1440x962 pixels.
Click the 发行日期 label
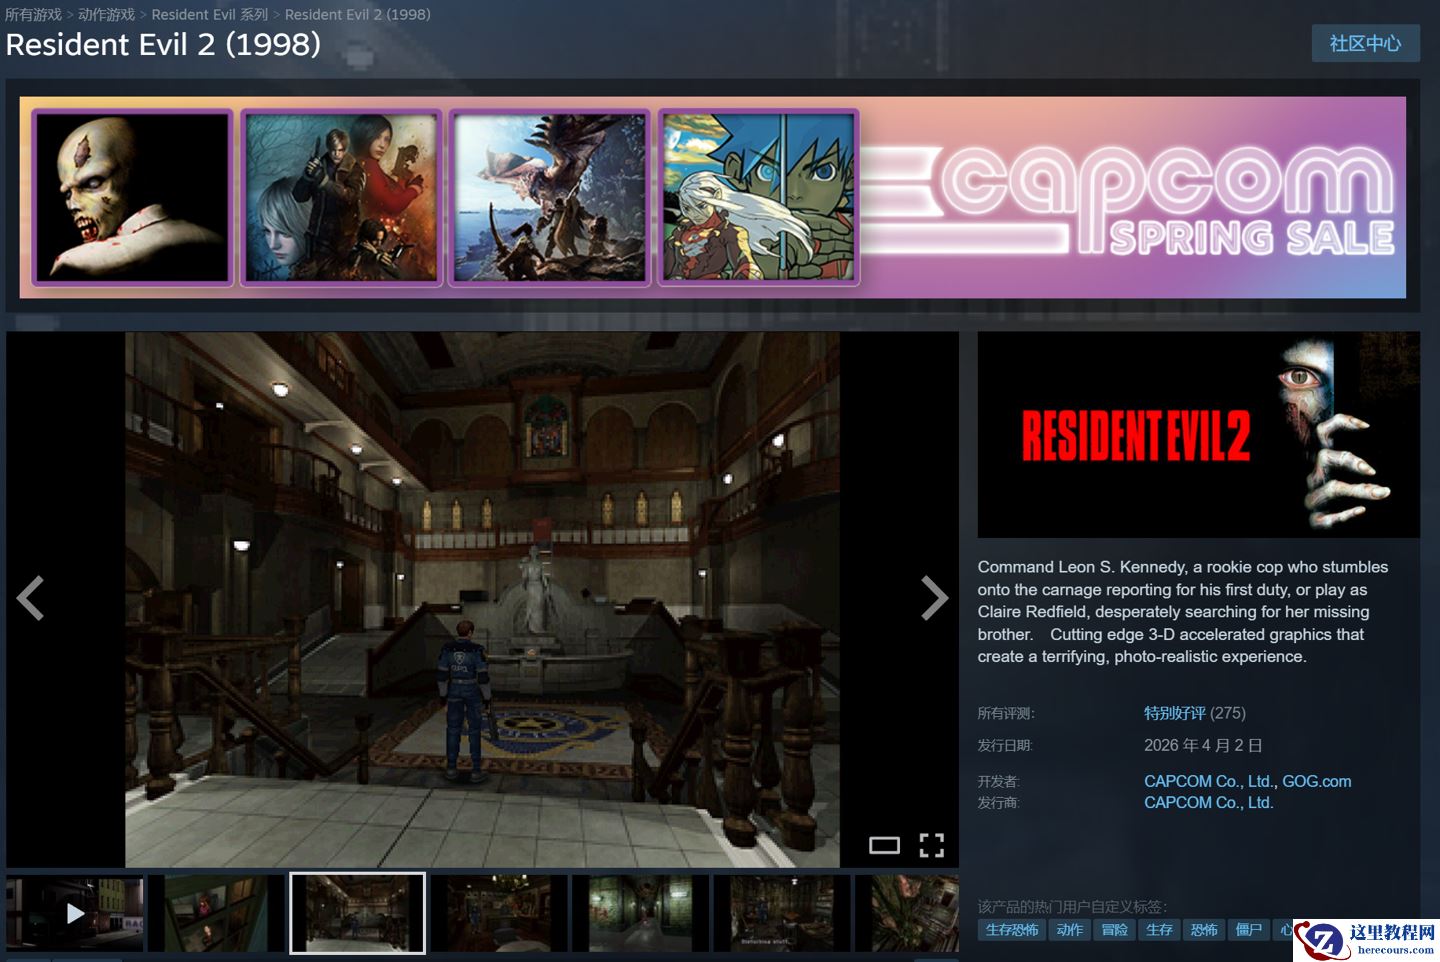tap(1005, 745)
